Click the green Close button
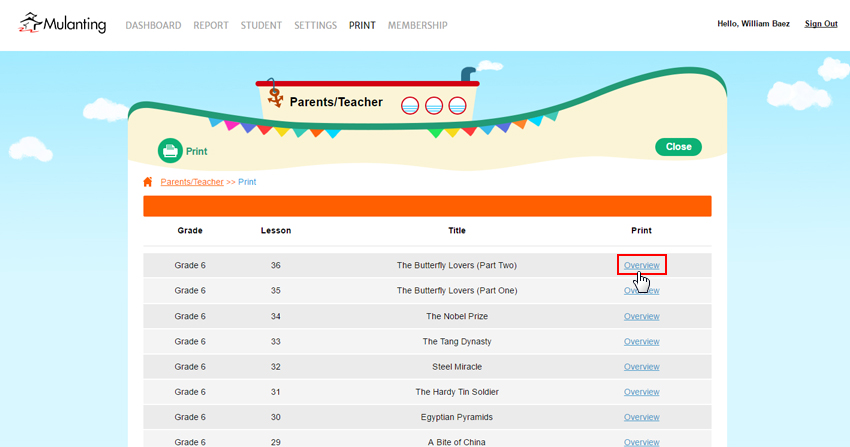850x447 pixels. click(x=678, y=147)
